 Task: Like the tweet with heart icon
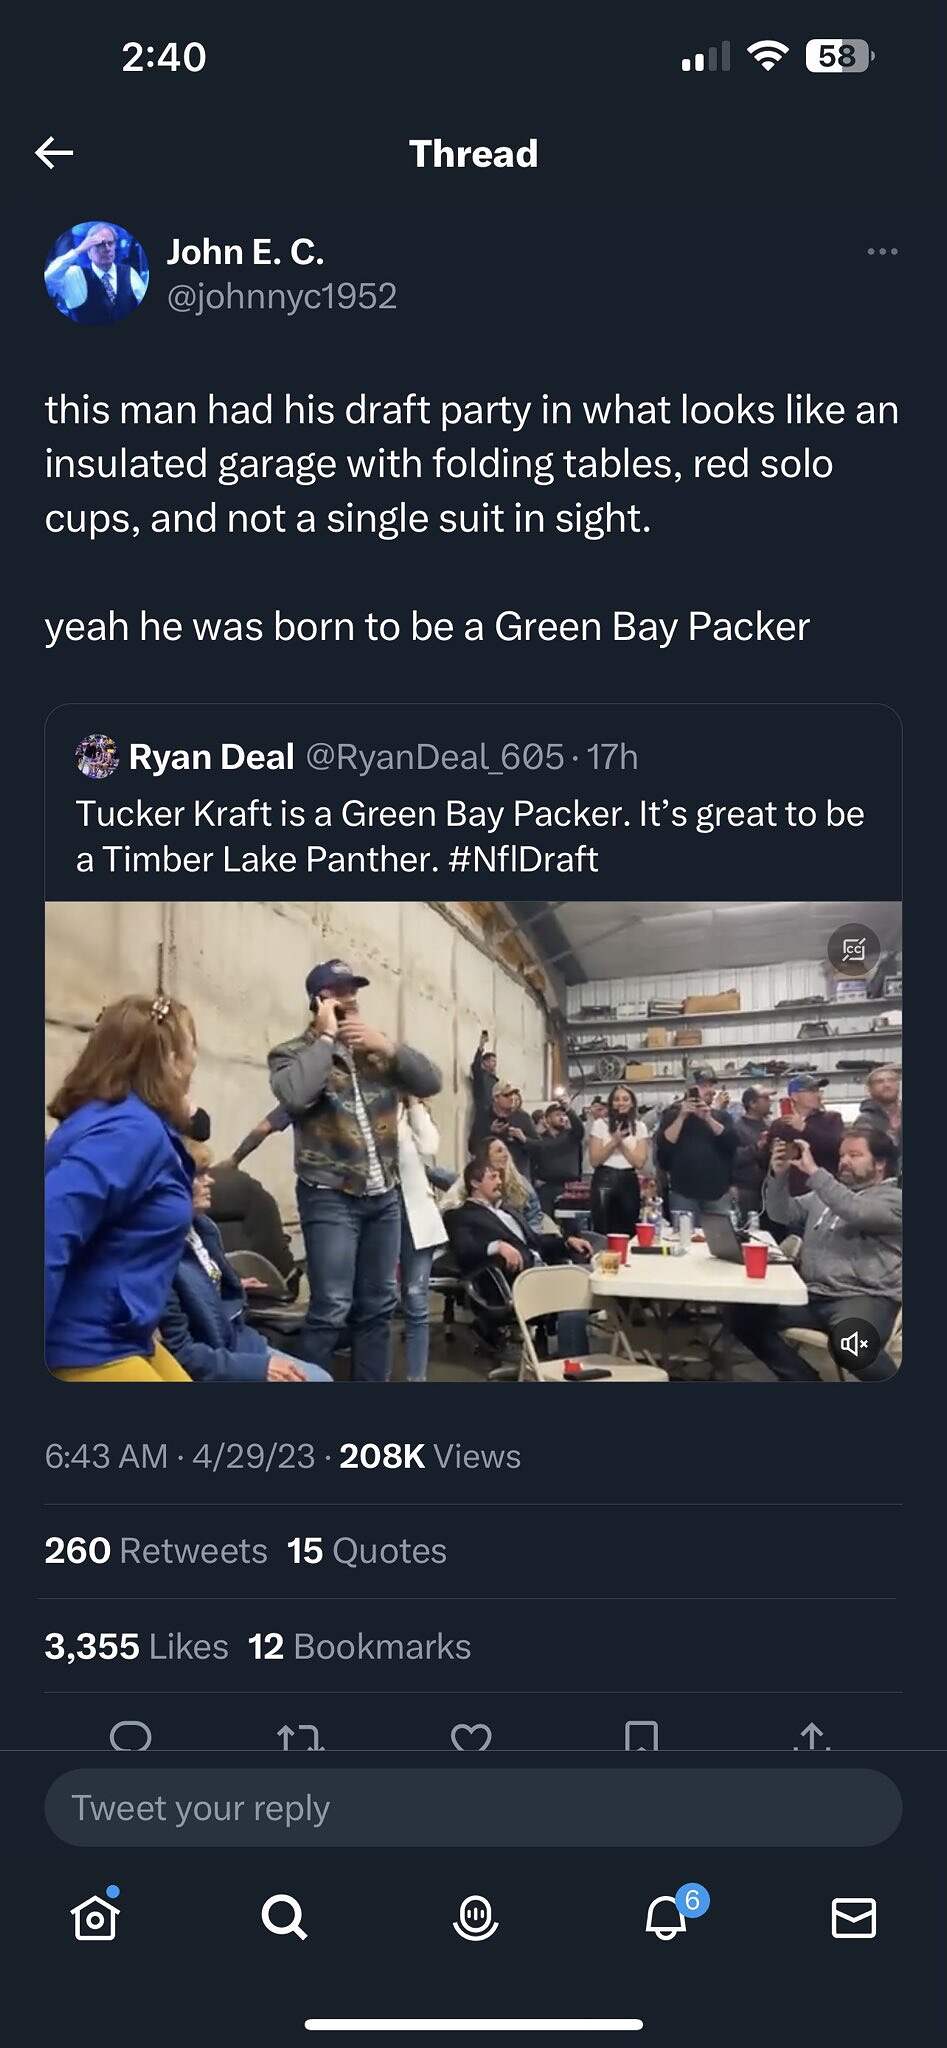pos(471,1737)
